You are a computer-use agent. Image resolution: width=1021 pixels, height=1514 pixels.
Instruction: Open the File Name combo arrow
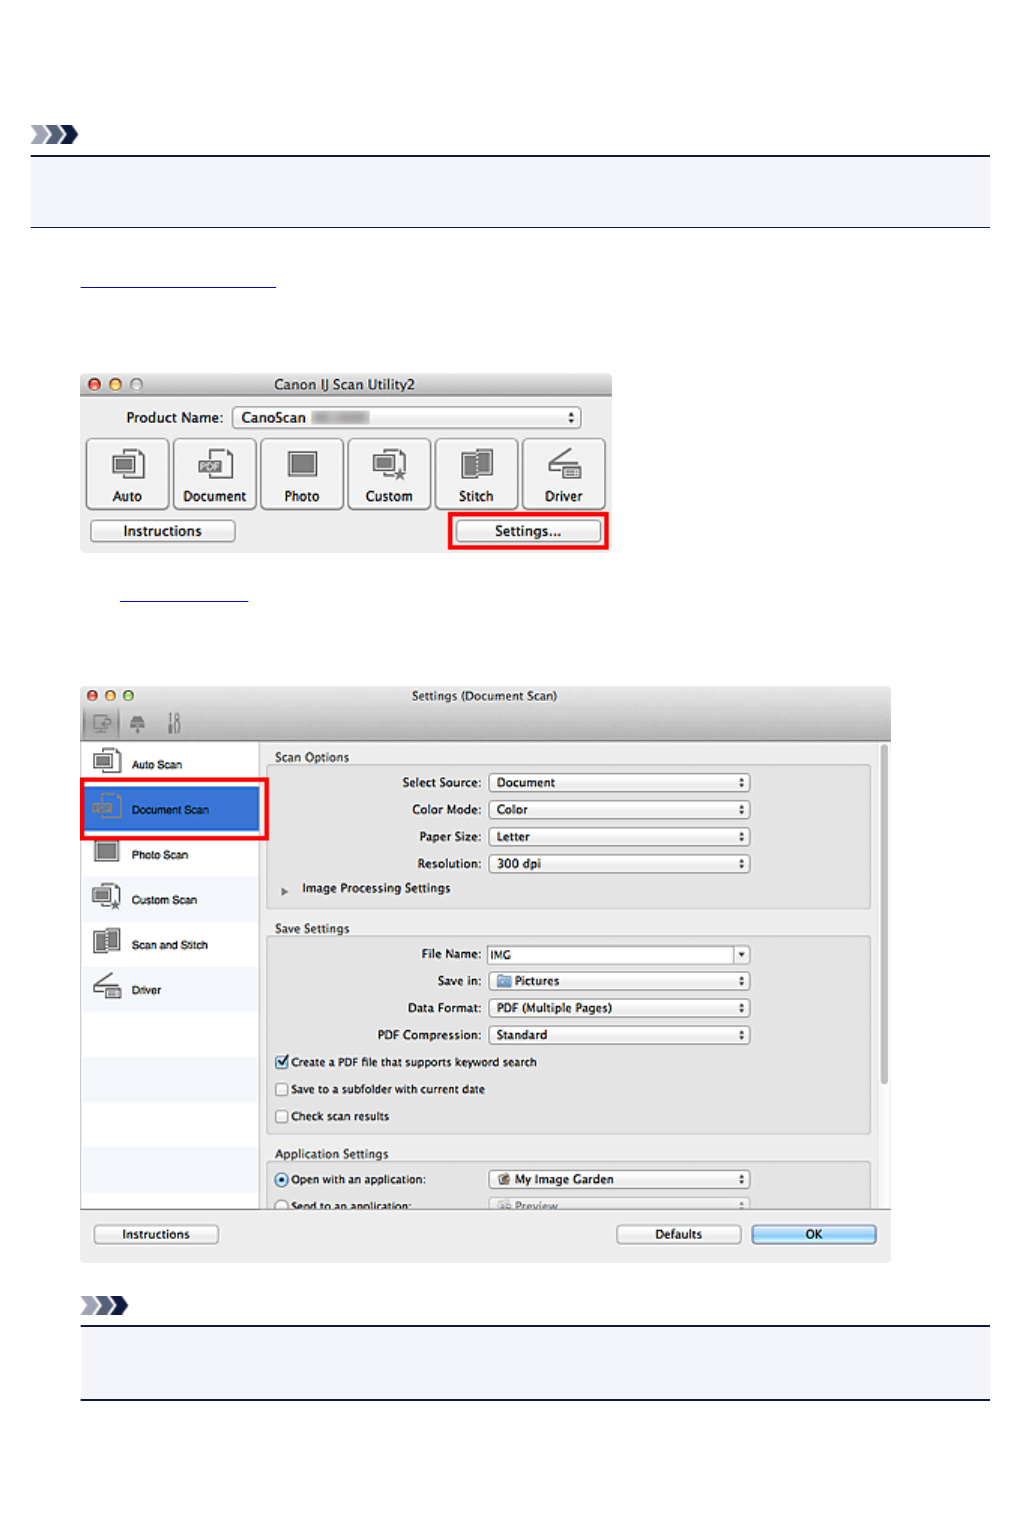[742, 955]
